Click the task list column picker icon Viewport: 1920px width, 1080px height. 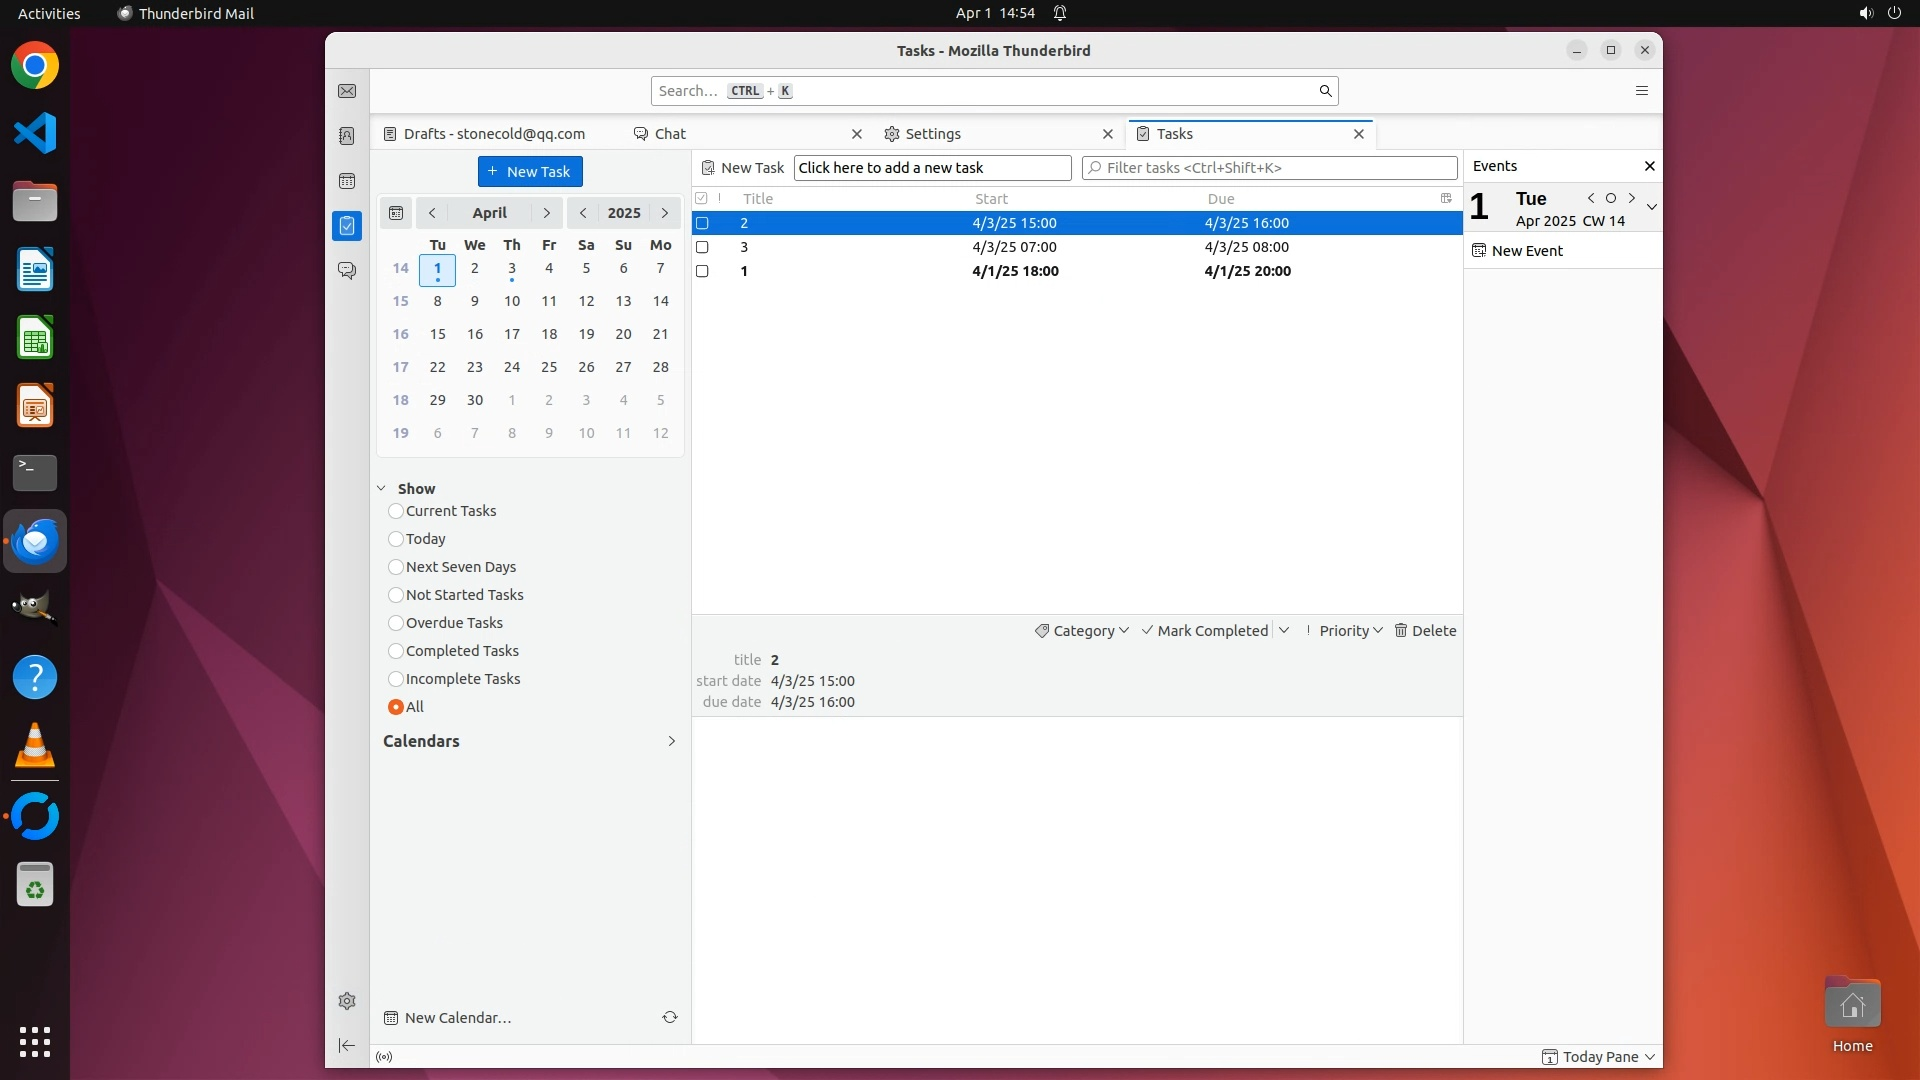pyautogui.click(x=1446, y=198)
